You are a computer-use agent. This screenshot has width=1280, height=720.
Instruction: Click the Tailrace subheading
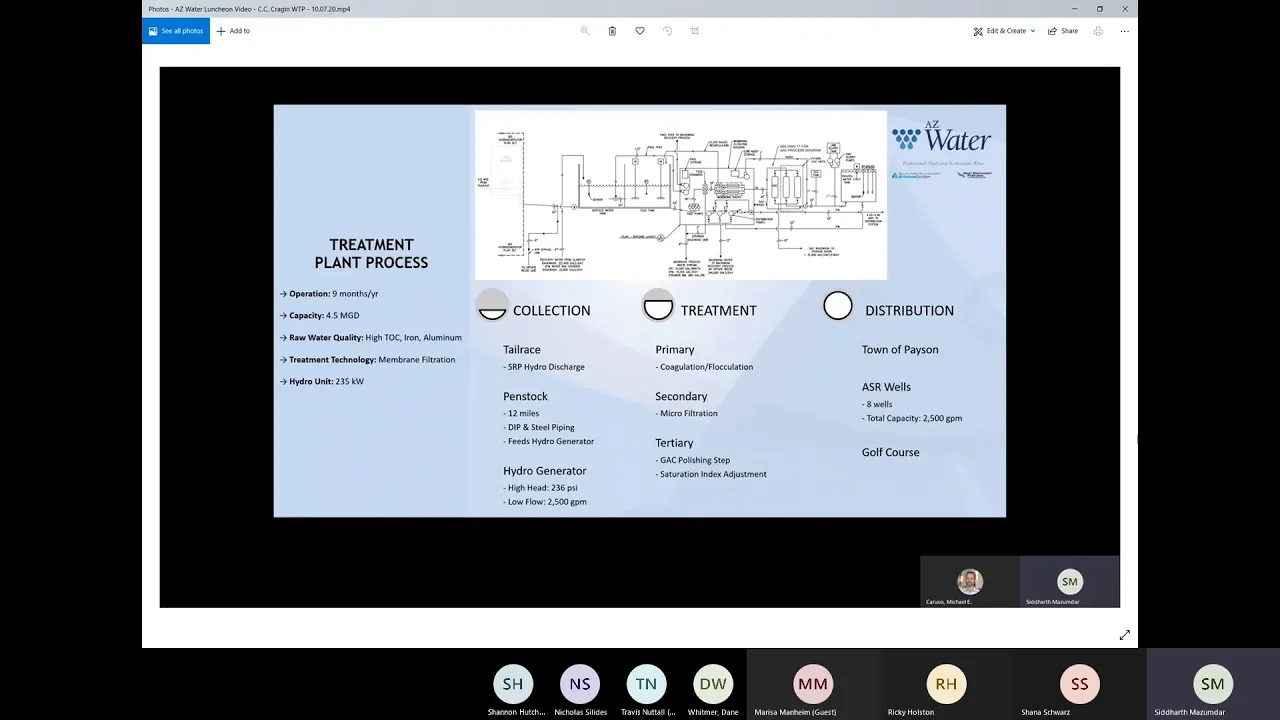click(522, 349)
